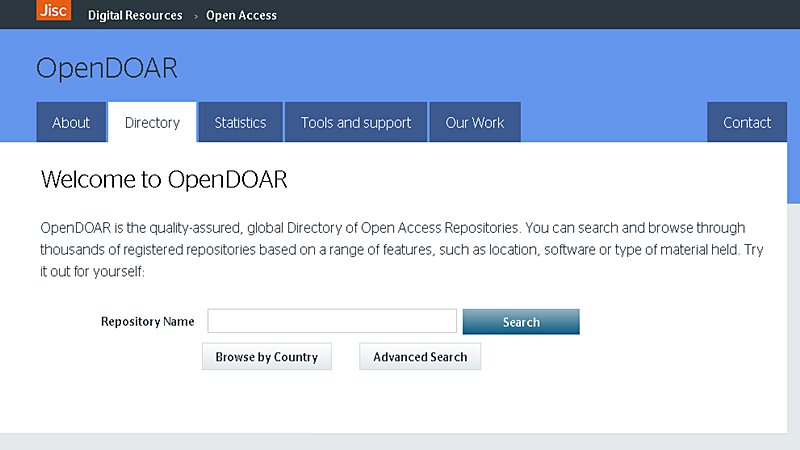Viewport: 800px width, 450px height.
Task: Click the paragraph starting 'OpenDOAR is the quality-assured'
Action: click(x=402, y=249)
